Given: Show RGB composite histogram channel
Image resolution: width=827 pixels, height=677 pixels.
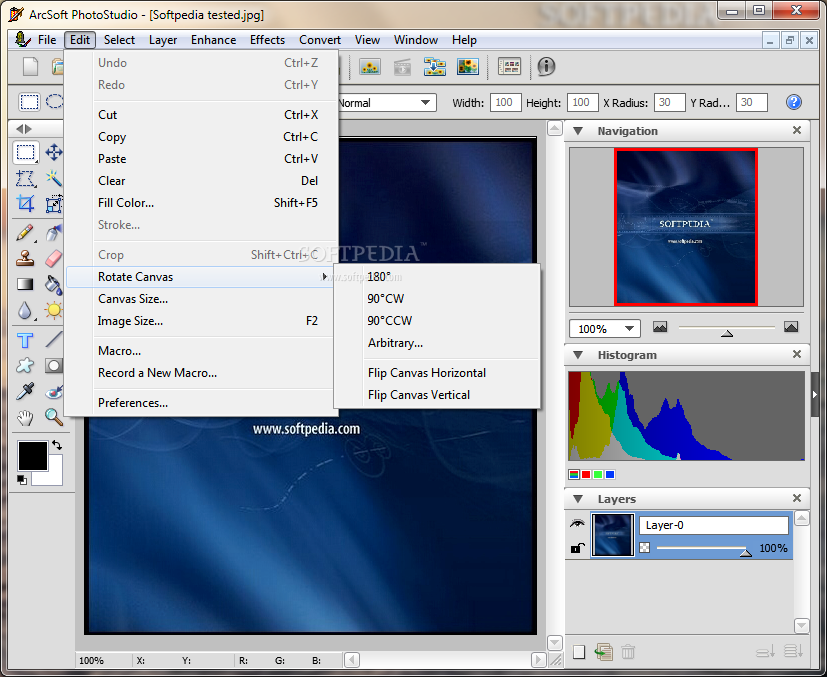Looking at the screenshot, I should tap(574, 475).
